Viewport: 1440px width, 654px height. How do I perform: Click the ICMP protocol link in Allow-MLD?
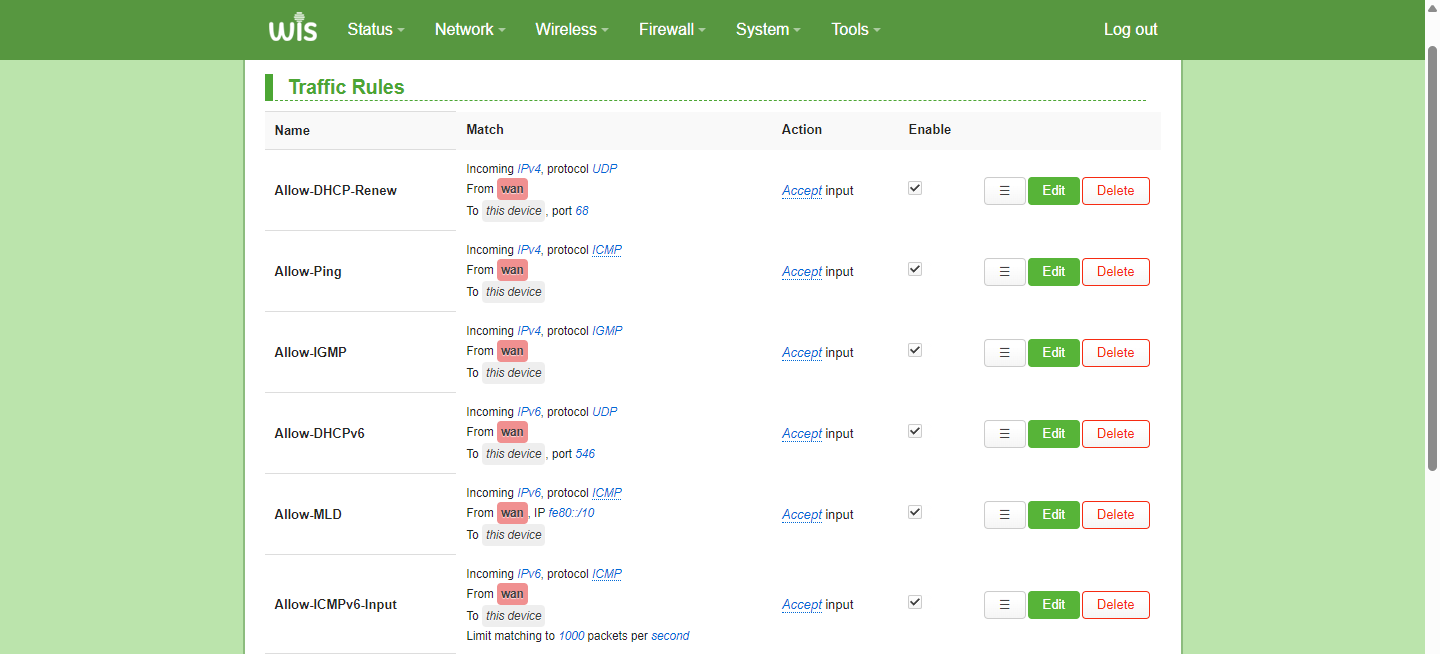point(607,493)
